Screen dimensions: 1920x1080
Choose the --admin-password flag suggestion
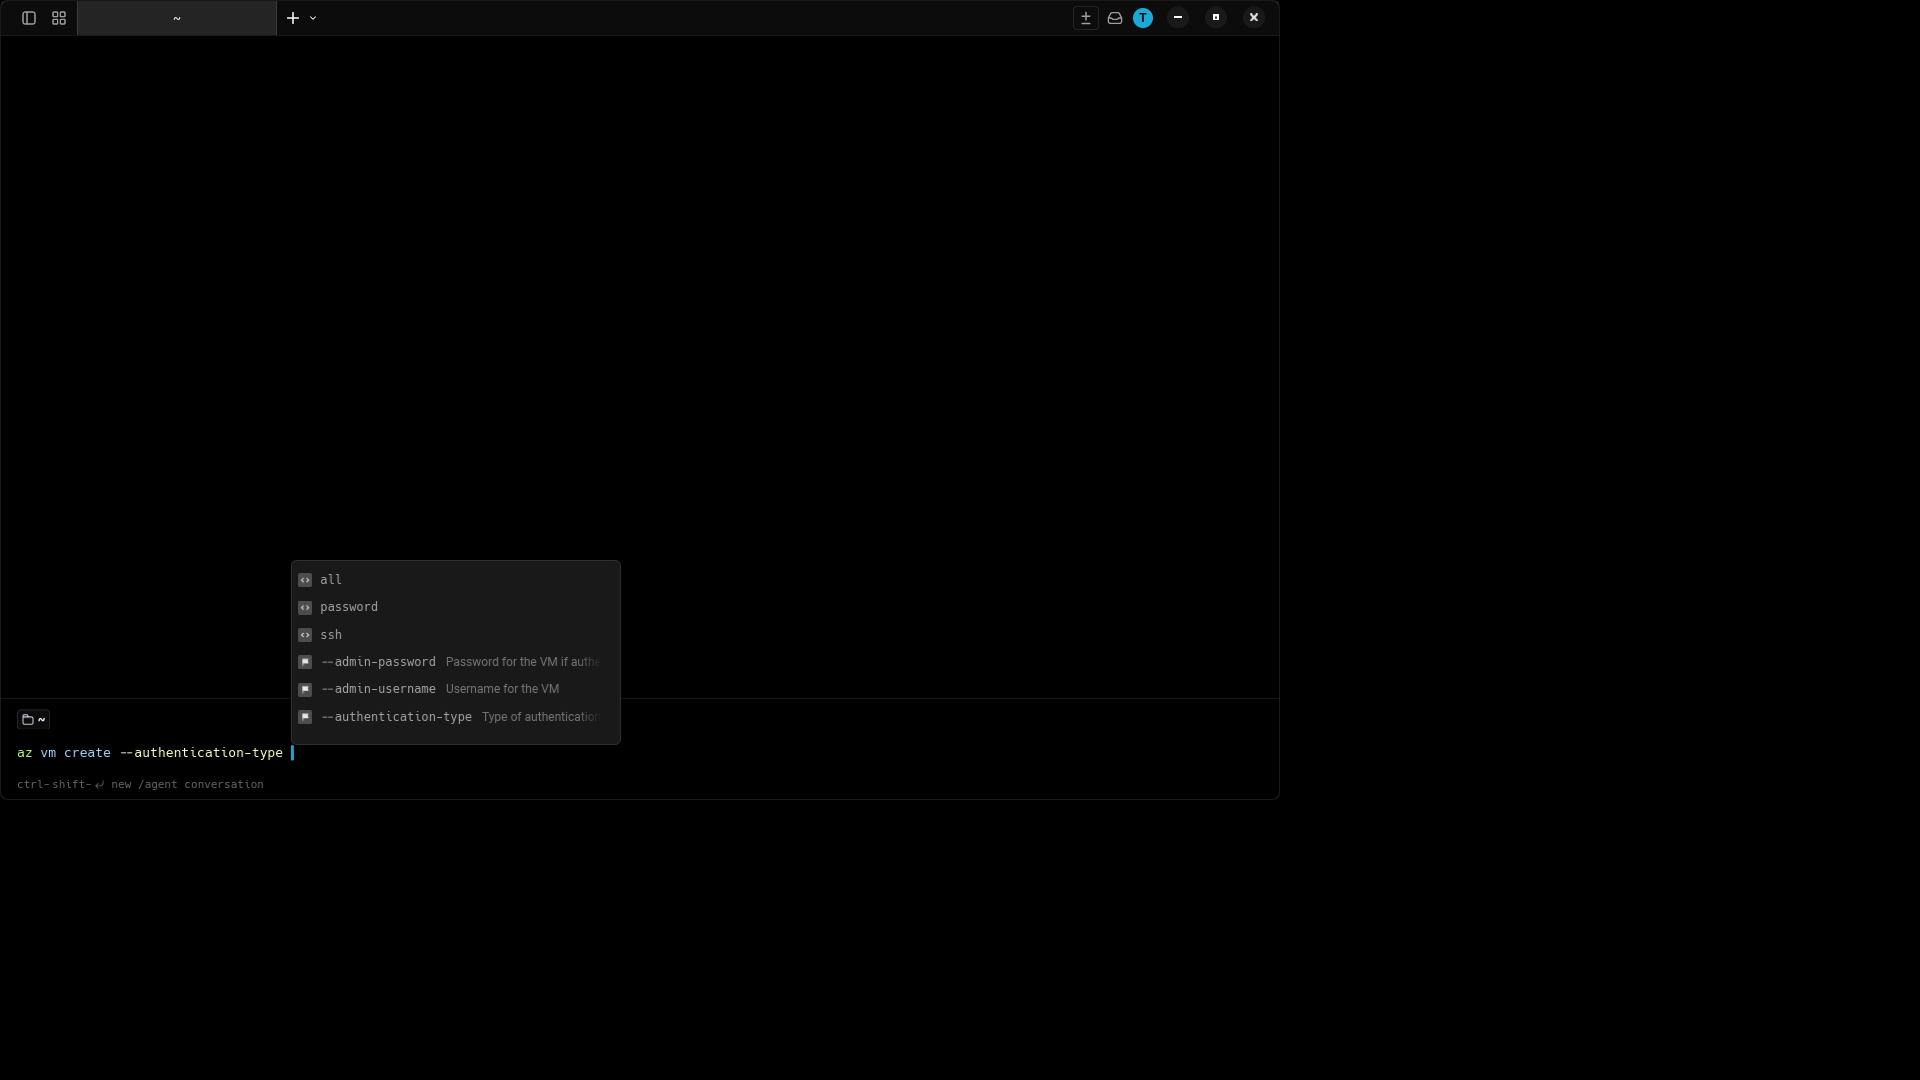point(456,662)
